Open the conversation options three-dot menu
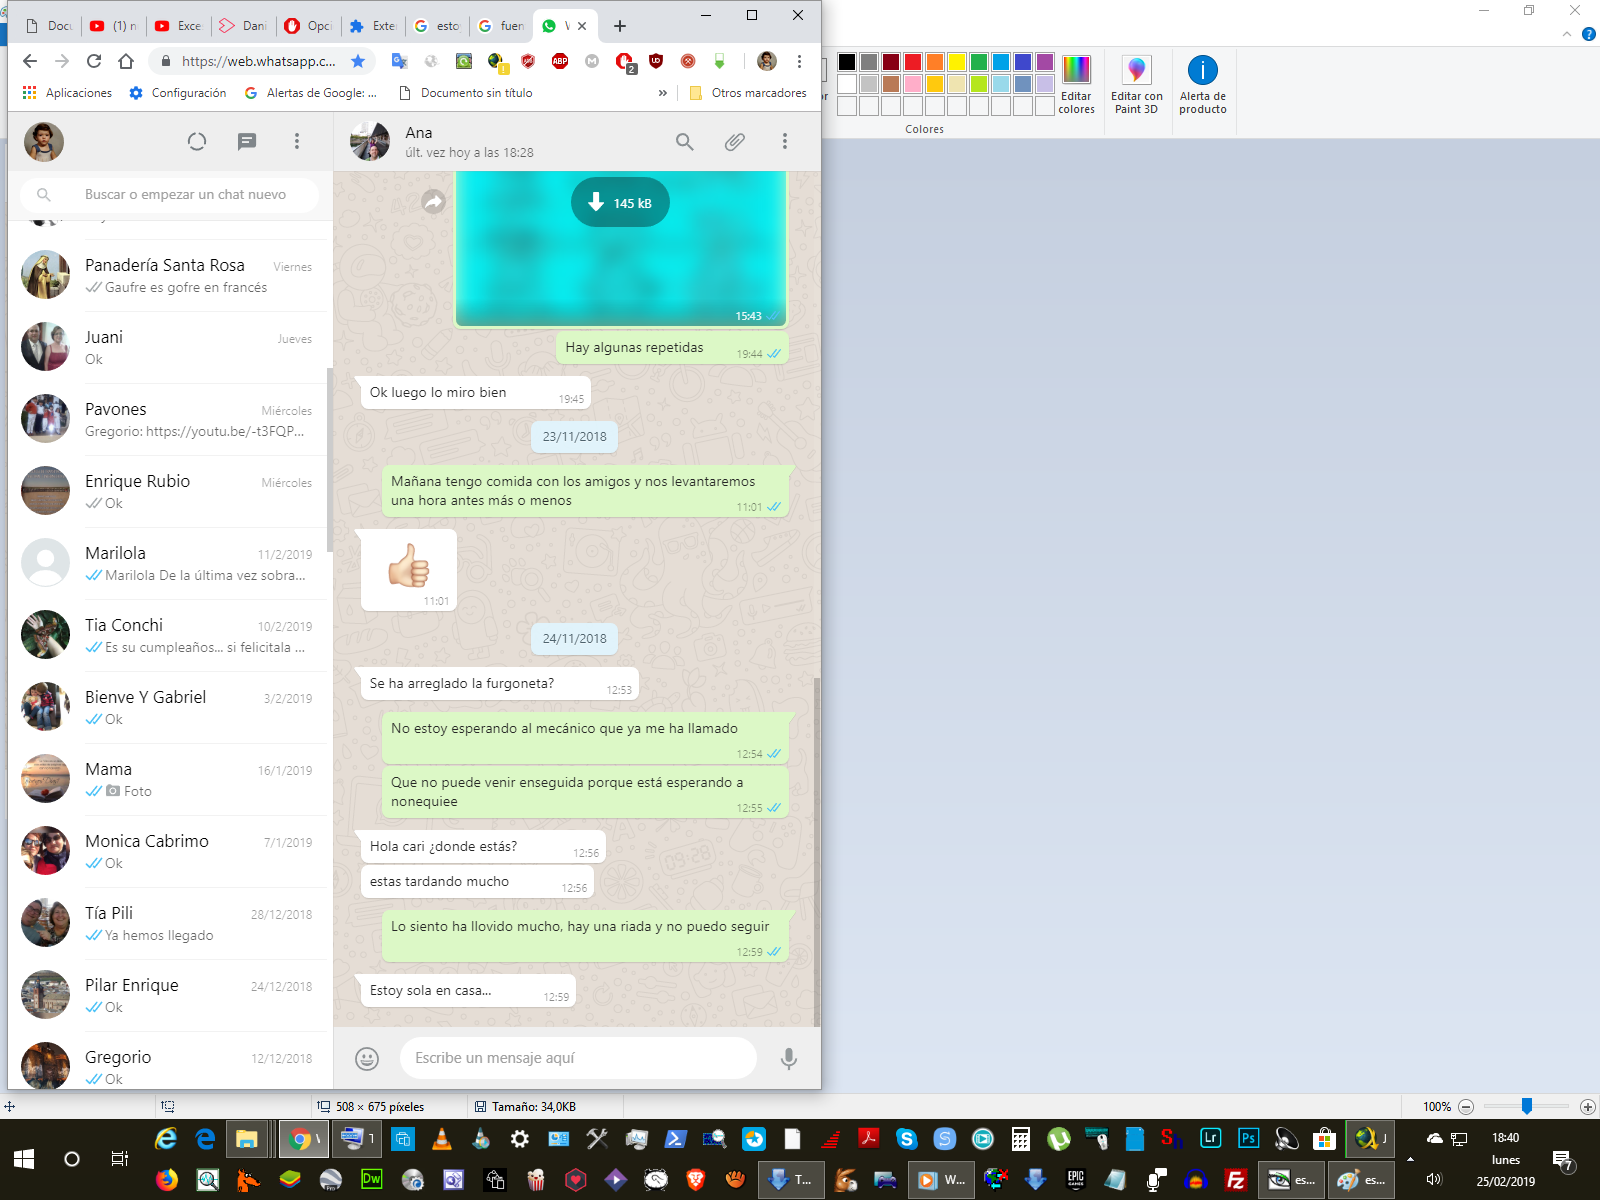1600x1200 pixels. point(785,142)
